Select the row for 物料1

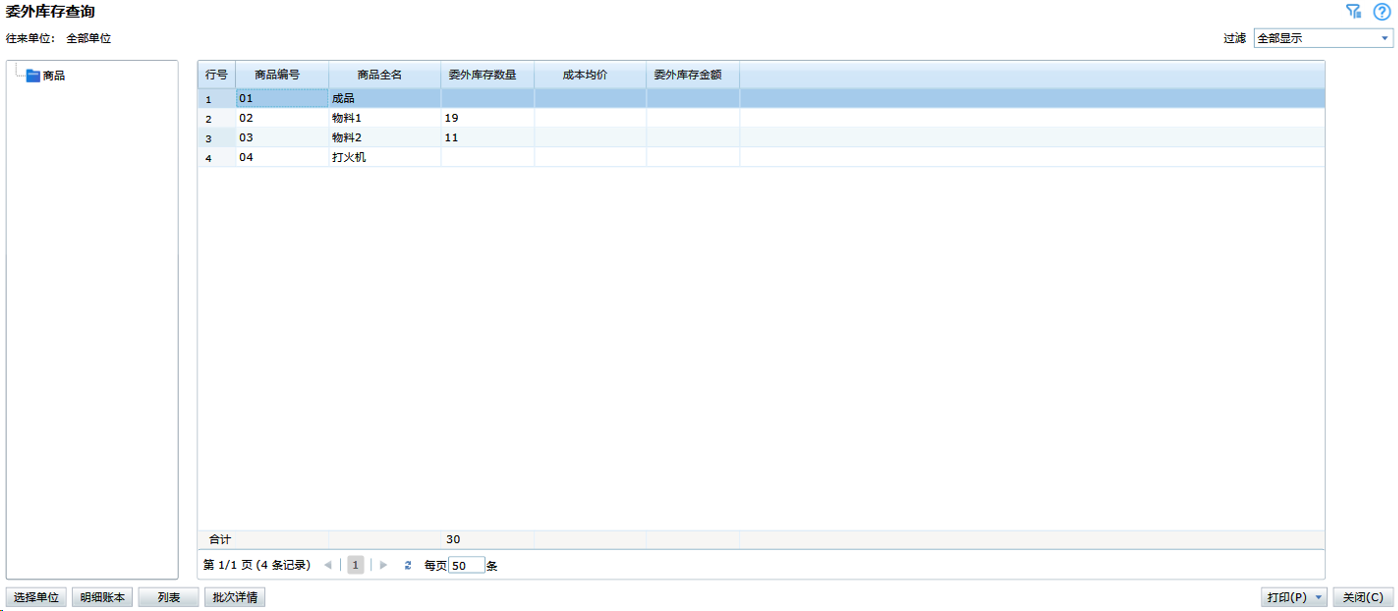pyautogui.click(x=346, y=118)
